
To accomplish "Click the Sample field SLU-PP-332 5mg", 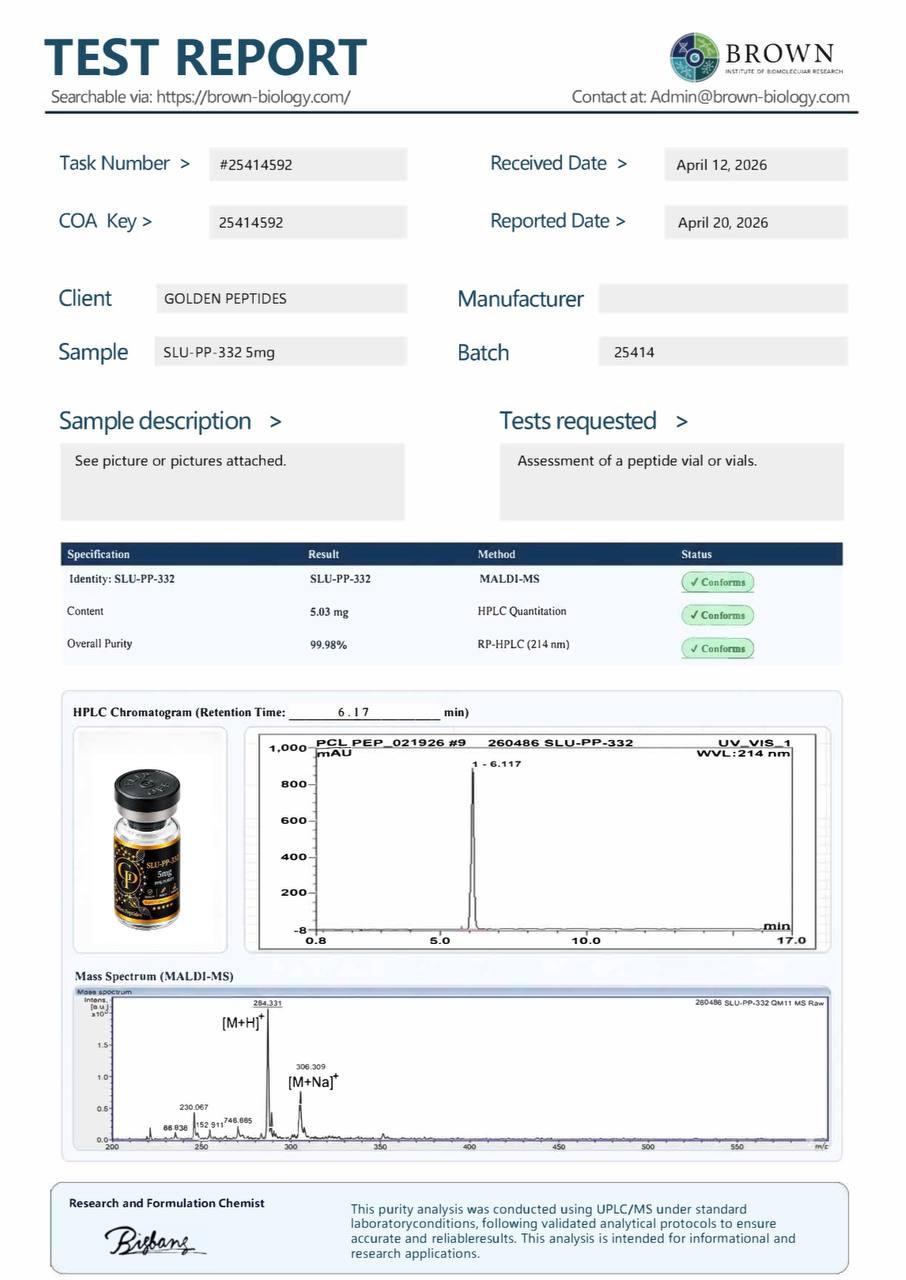I will tap(282, 351).
